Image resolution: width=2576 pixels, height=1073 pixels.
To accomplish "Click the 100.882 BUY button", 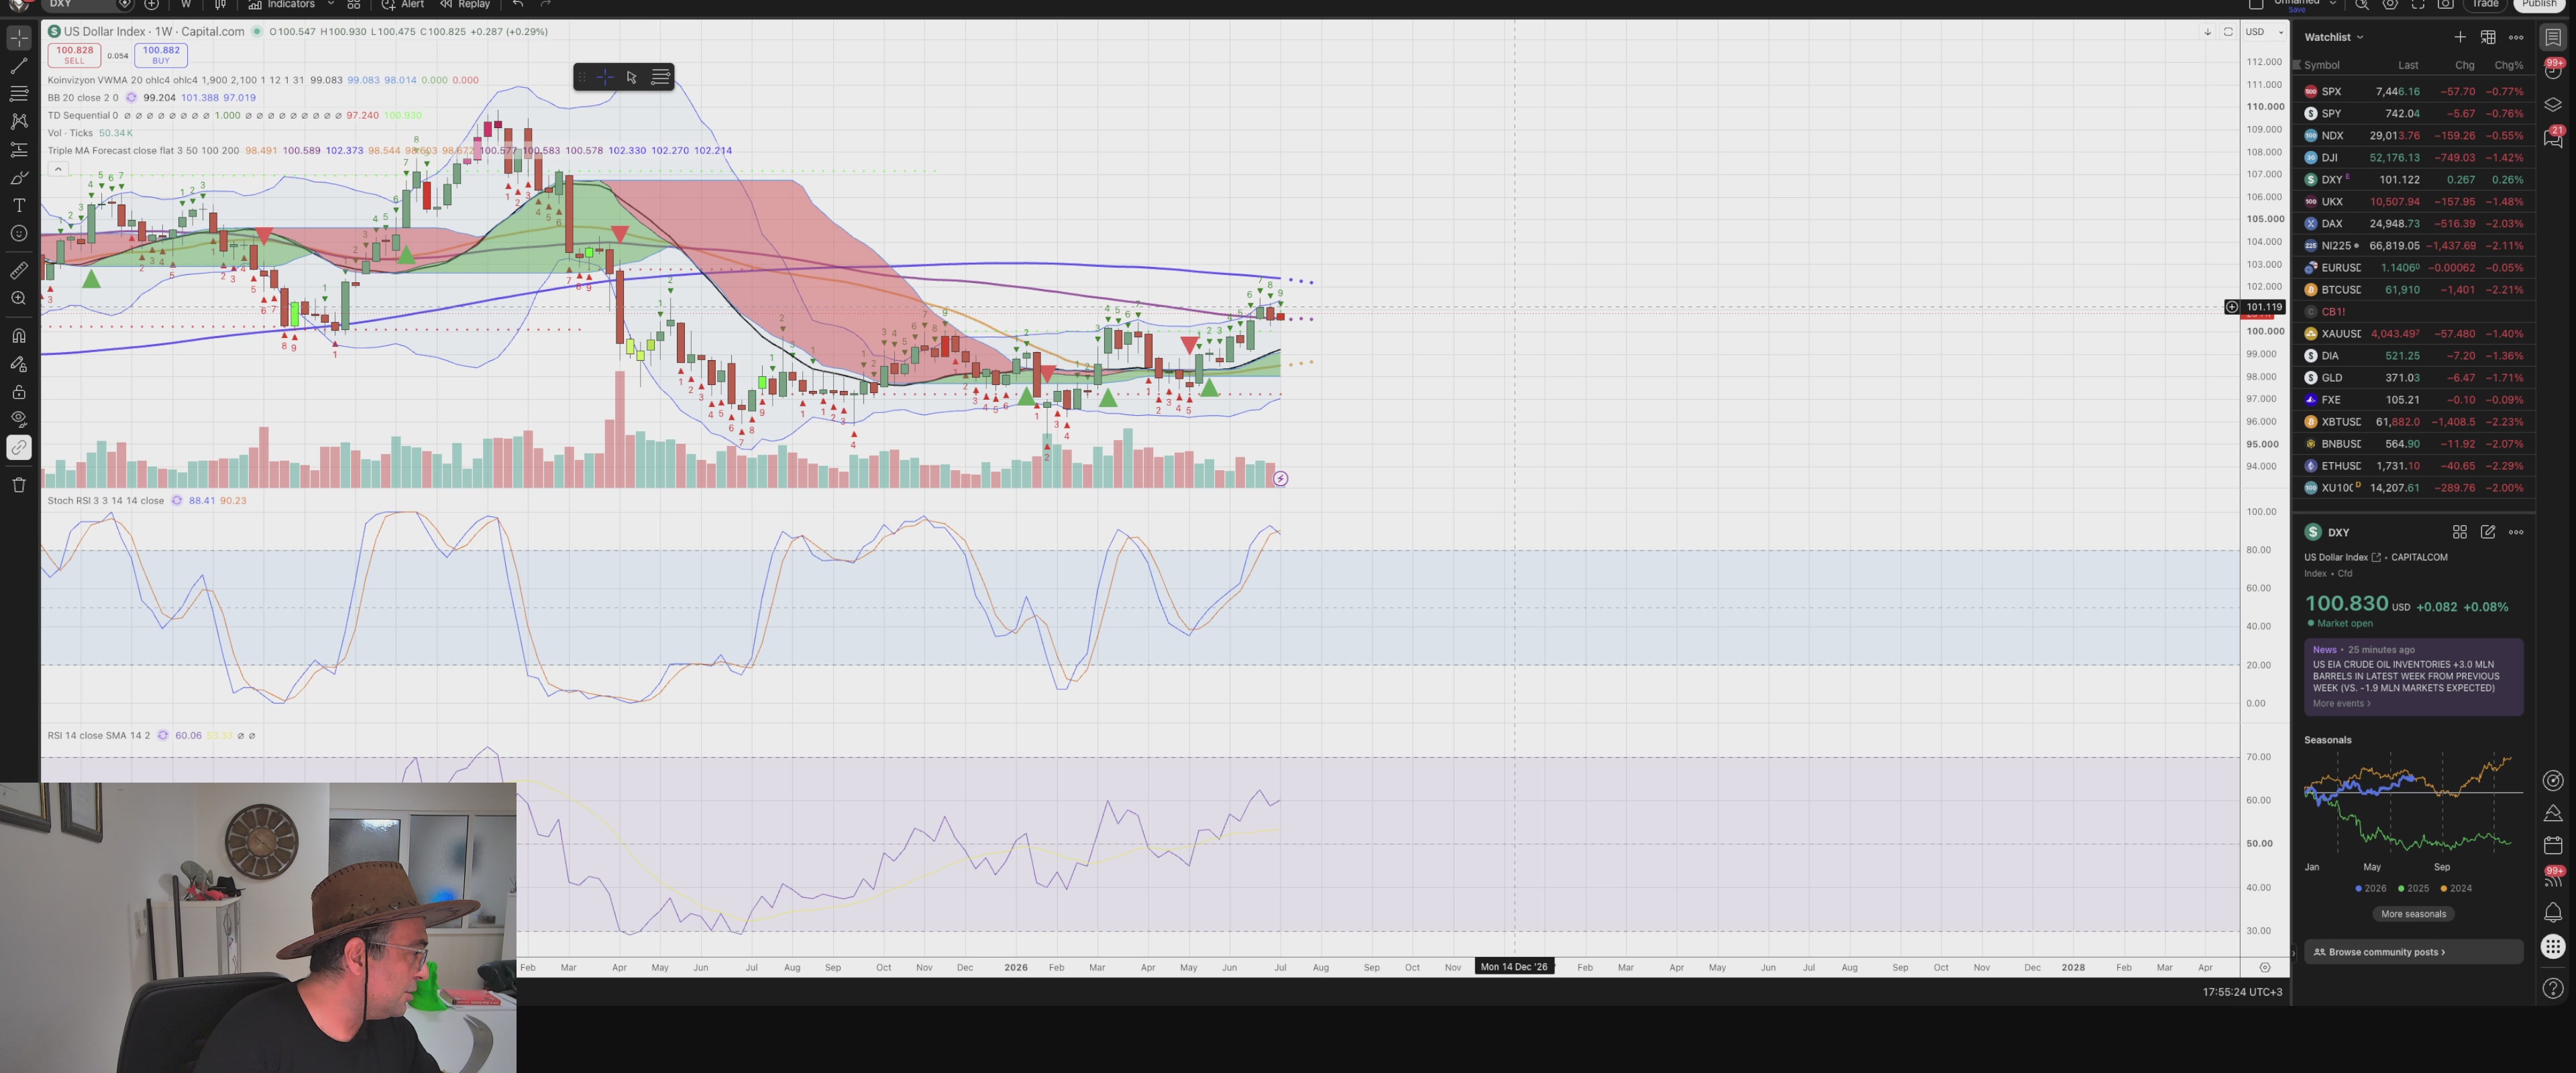I will (x=161, y=55).
